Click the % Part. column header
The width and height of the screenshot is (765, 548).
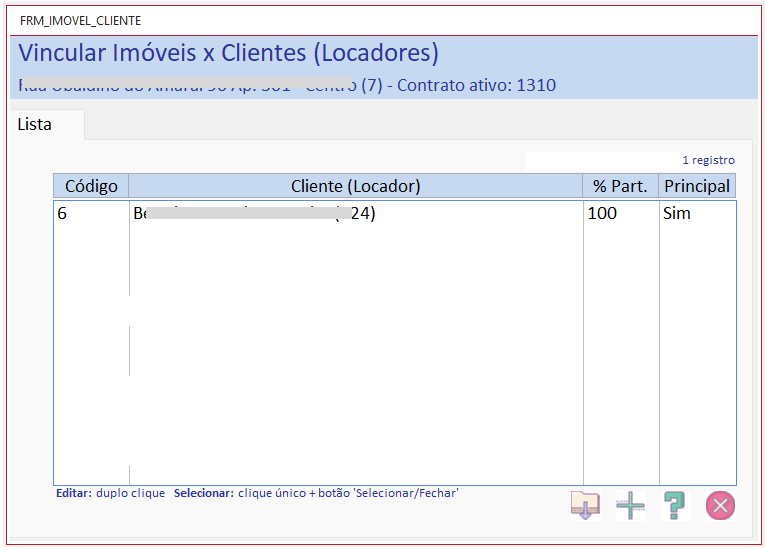(620, 186)
